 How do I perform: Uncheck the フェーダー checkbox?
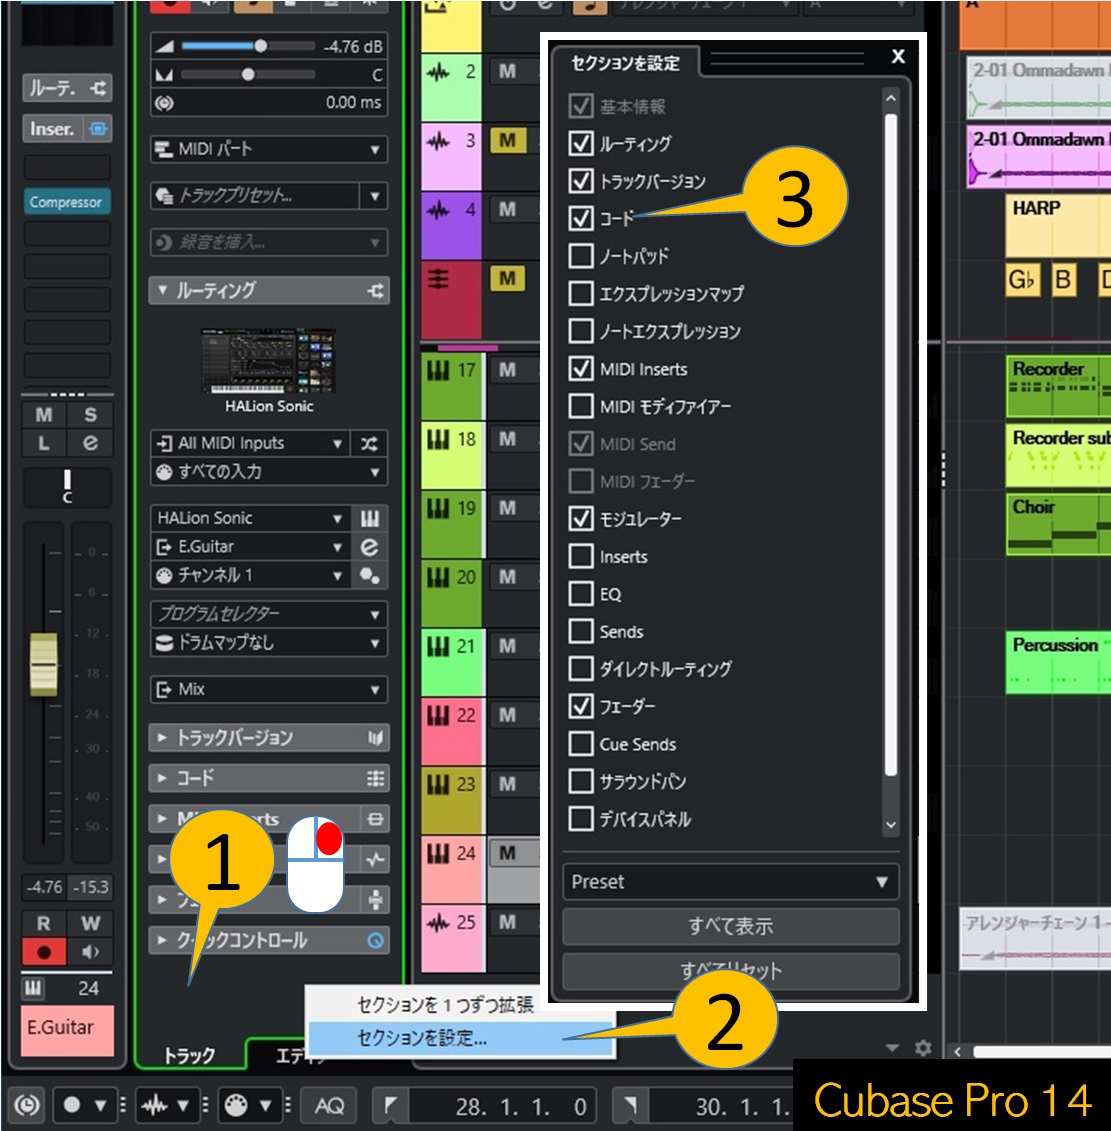point(581,706)
